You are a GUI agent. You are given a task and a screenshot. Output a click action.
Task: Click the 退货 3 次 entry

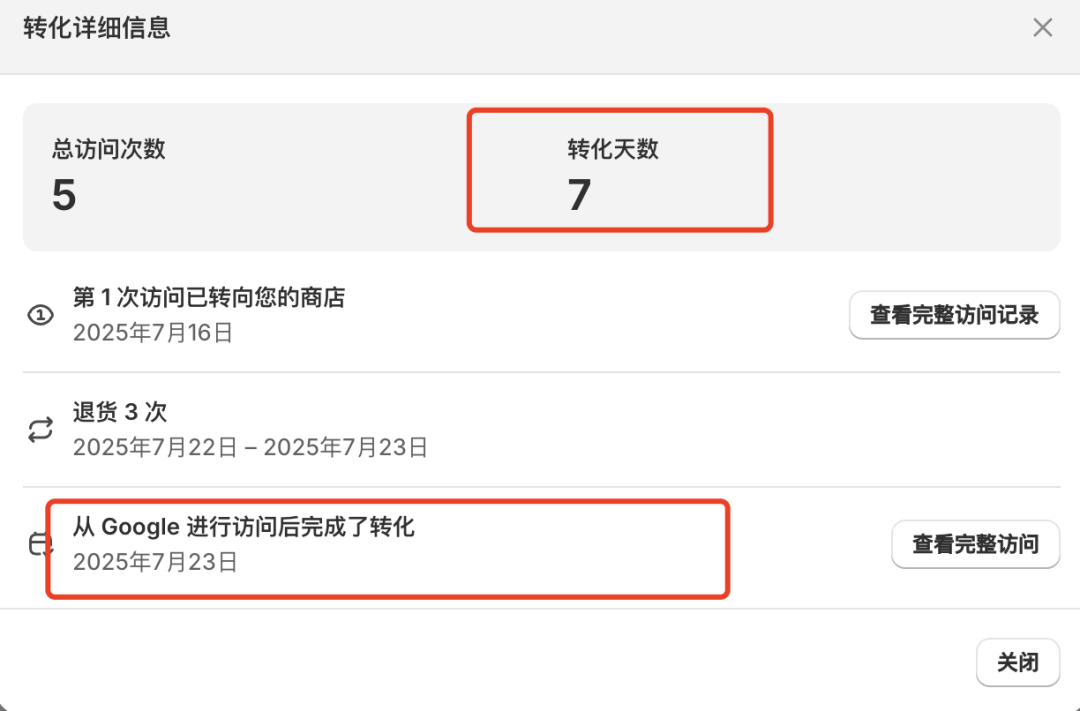click(119, 411)
